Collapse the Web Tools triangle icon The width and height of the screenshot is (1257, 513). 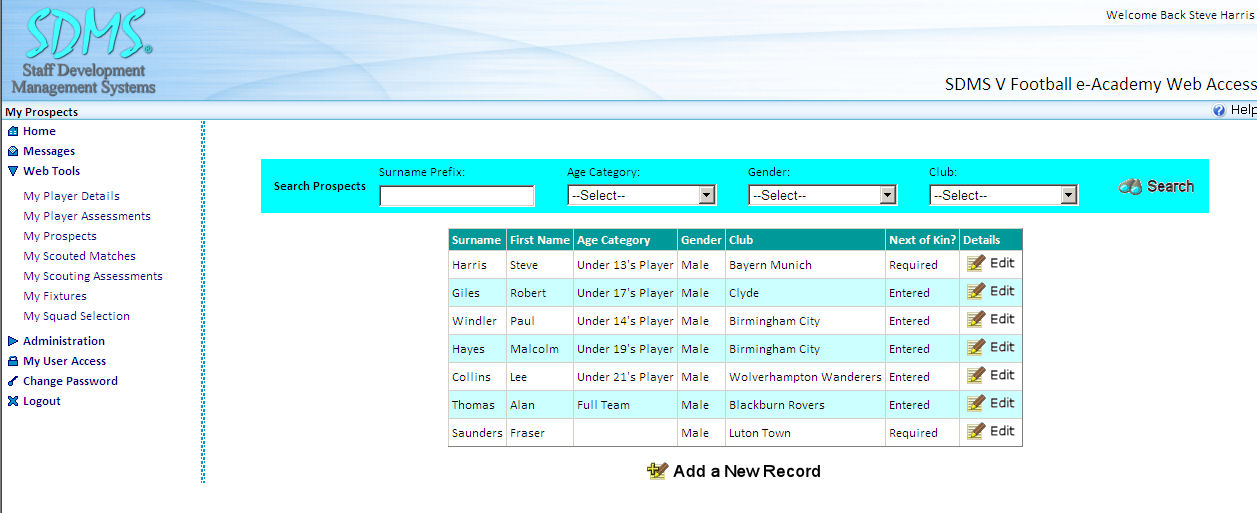(13, 171)
